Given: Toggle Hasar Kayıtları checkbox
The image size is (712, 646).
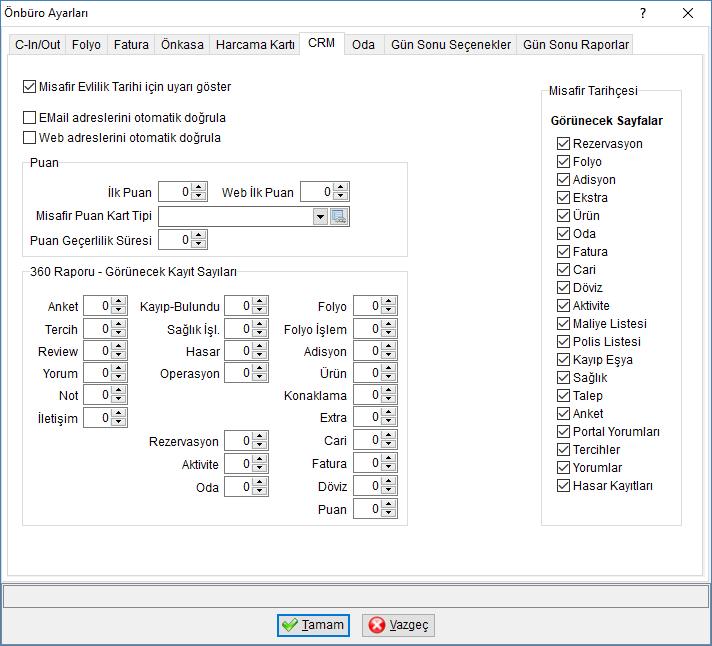Looking at the screenshot, I should [563, 485].
